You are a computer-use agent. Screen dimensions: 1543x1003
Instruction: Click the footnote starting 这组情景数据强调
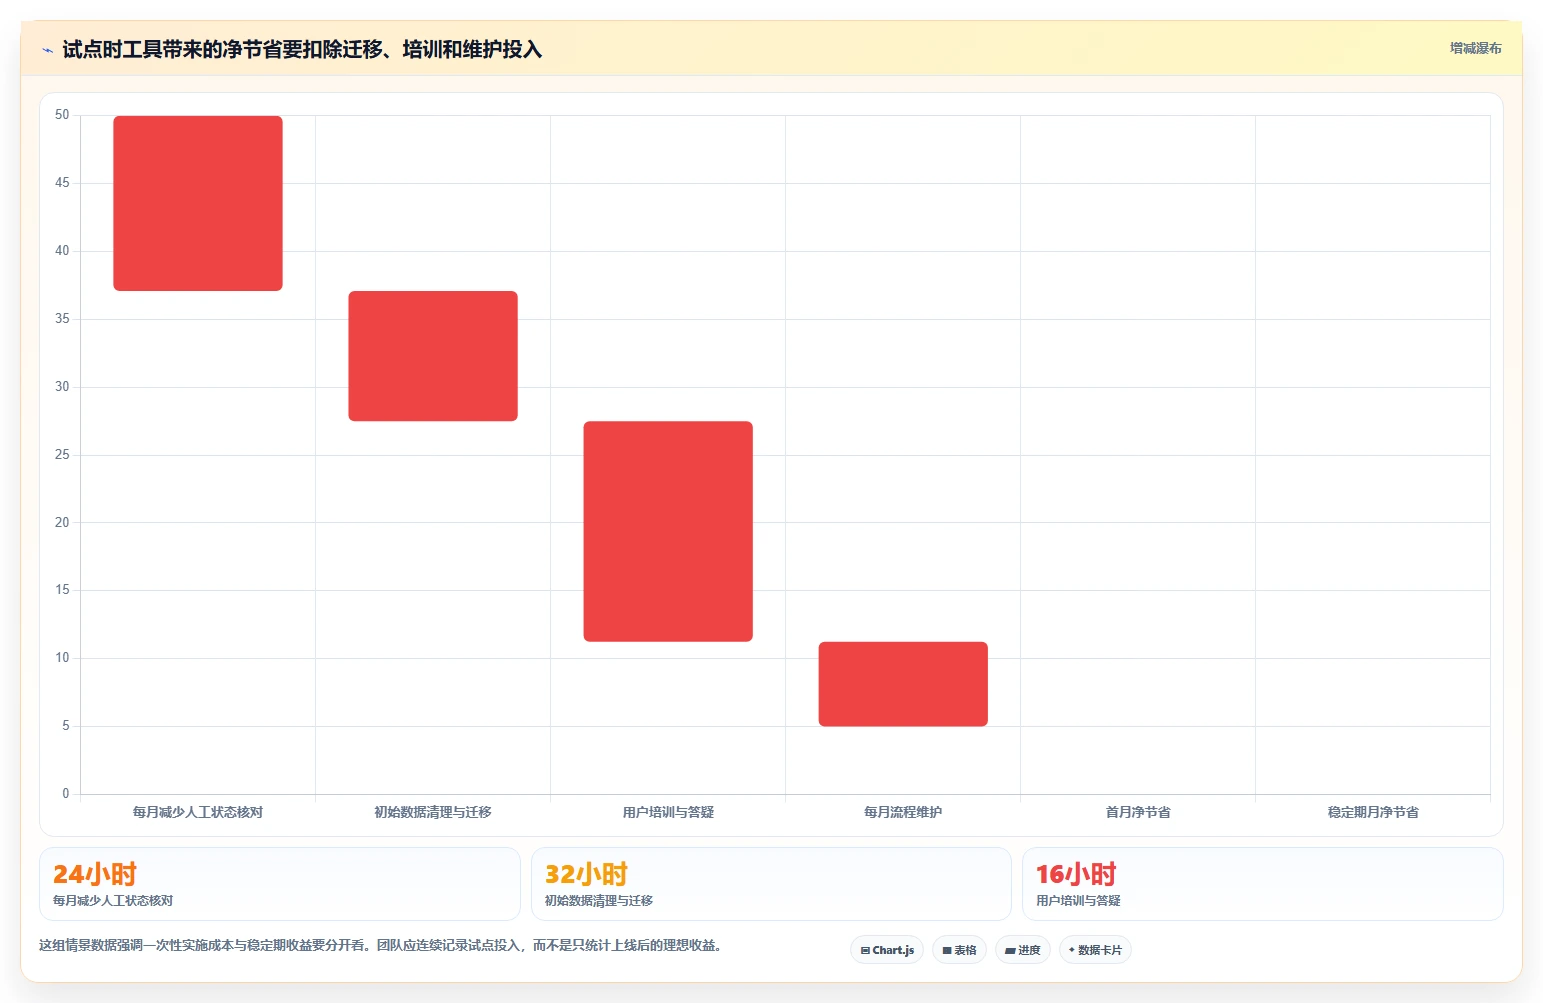point(380,945)
